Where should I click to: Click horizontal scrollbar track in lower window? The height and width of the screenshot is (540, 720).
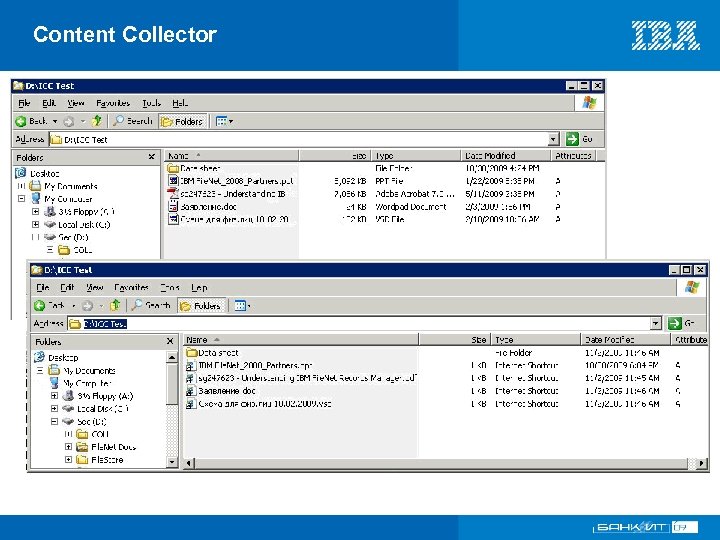tap(692, 463)
